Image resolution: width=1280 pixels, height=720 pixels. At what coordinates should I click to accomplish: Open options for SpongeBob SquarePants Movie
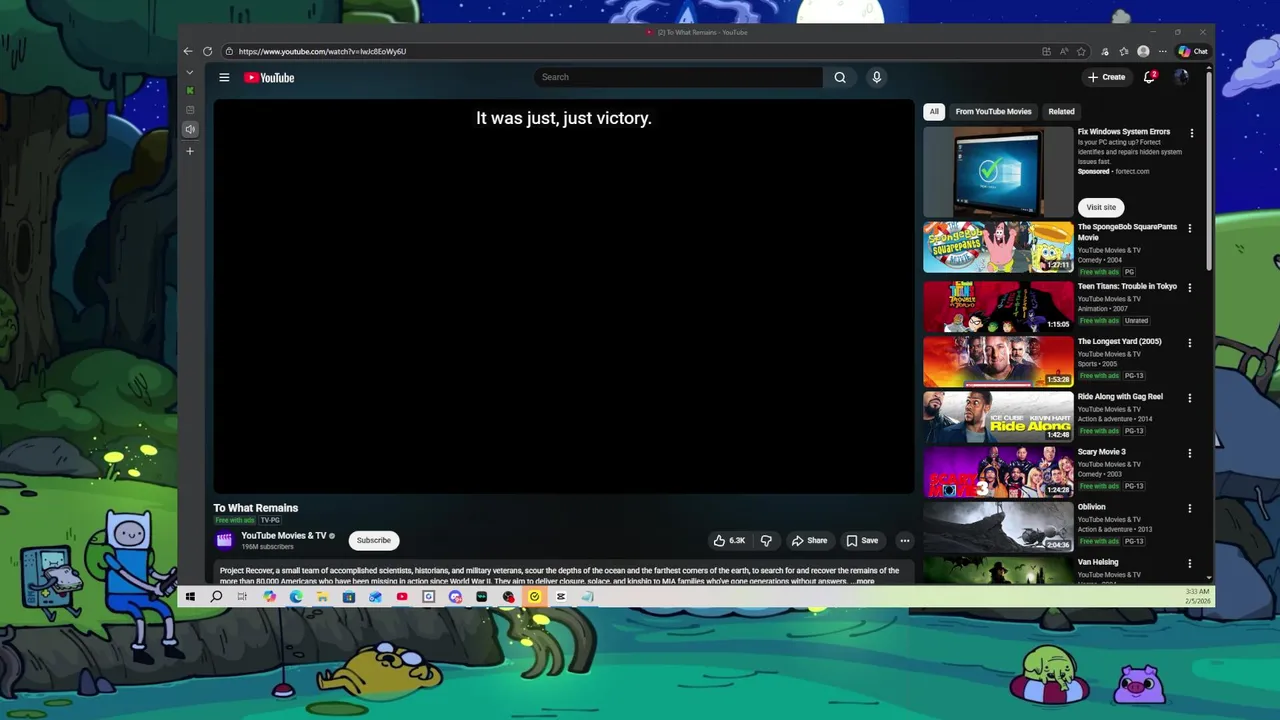1189,228
